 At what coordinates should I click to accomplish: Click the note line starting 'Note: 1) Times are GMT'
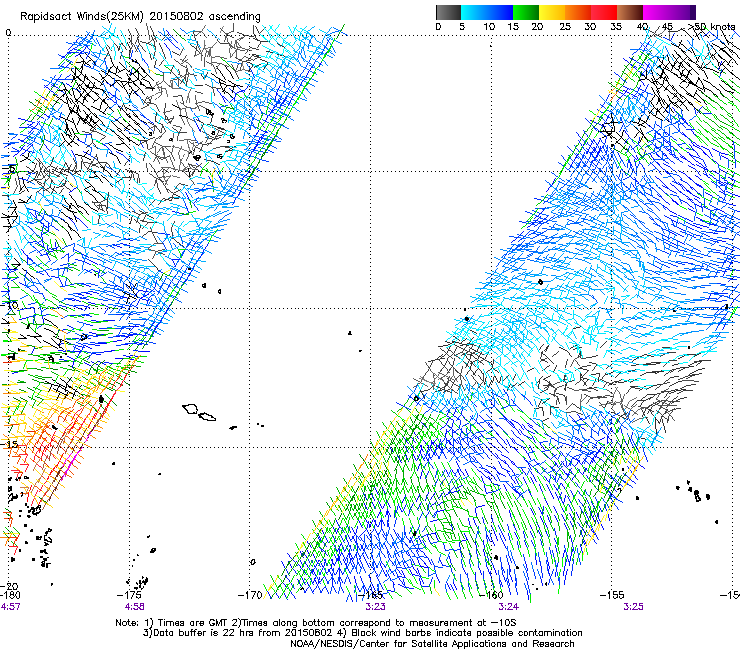[316, 623]
